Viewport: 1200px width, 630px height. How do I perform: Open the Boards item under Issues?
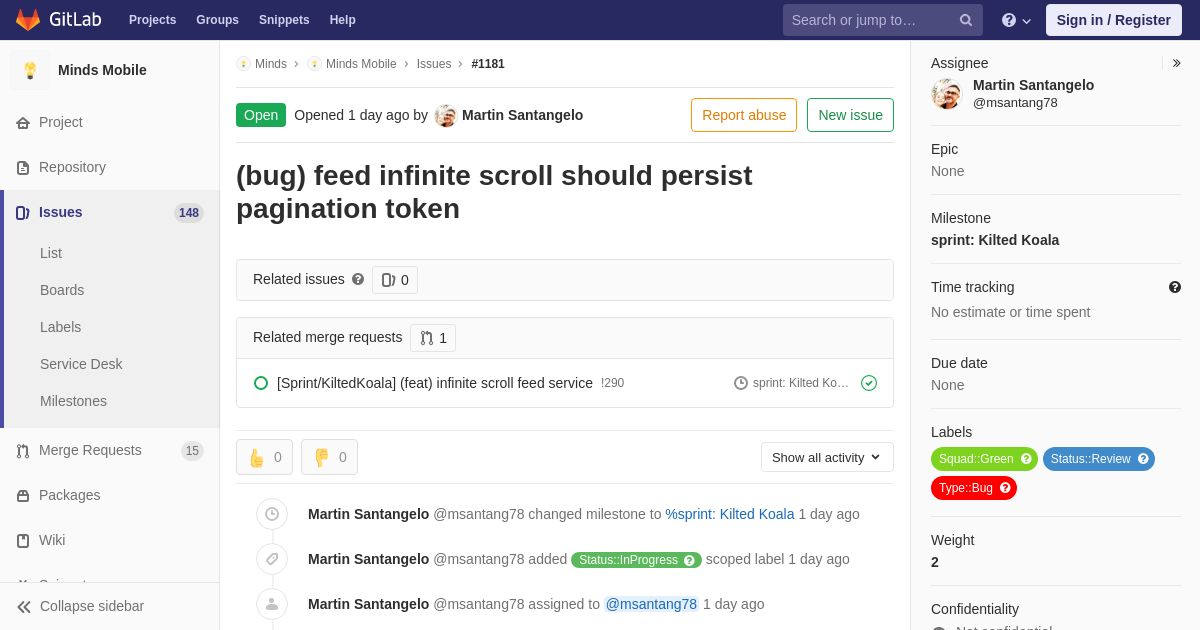click(62, 290)
